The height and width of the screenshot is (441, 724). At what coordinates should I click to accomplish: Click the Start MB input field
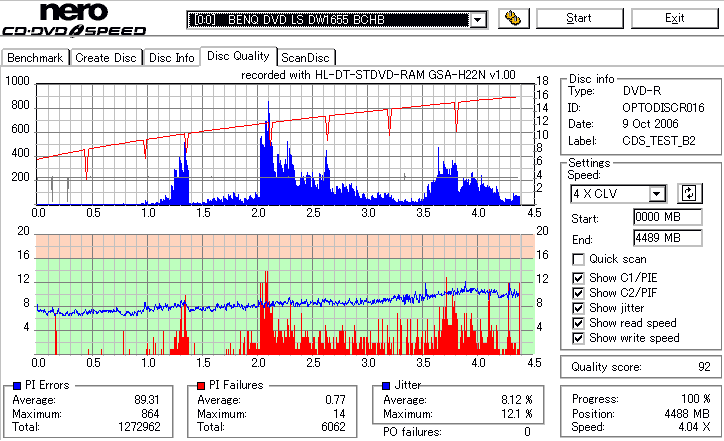pos(668,217)
